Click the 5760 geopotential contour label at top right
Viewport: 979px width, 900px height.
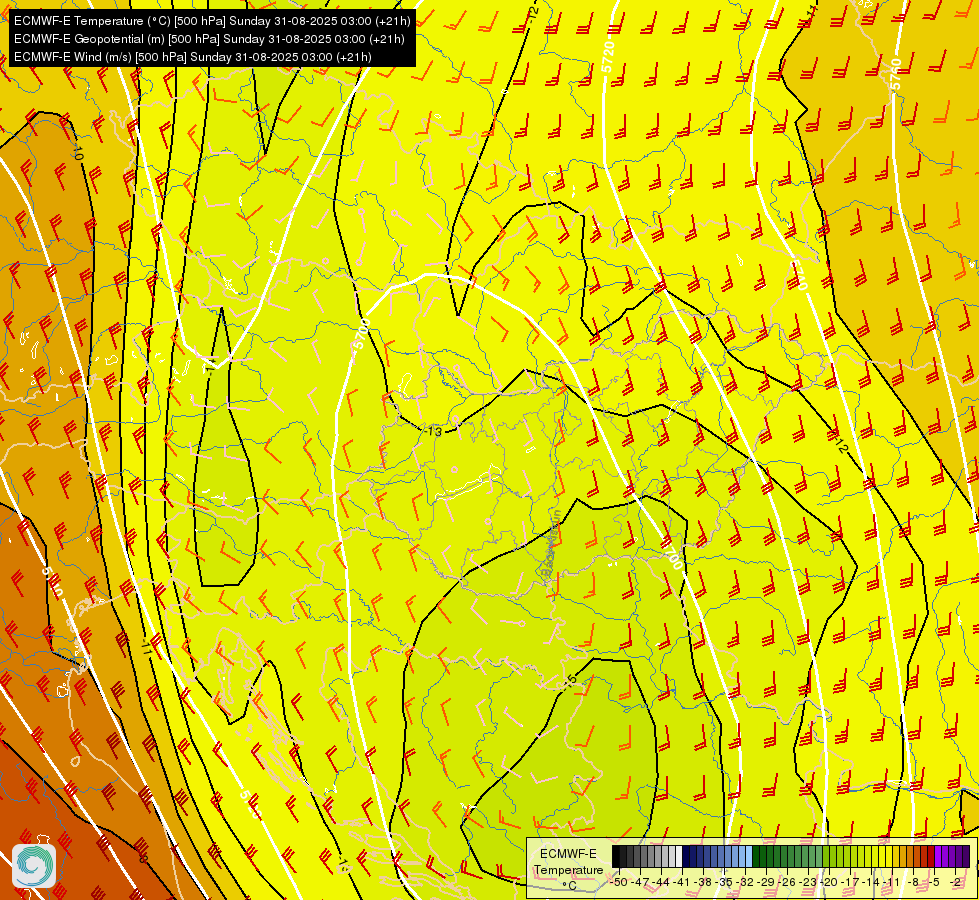point(896,74)
